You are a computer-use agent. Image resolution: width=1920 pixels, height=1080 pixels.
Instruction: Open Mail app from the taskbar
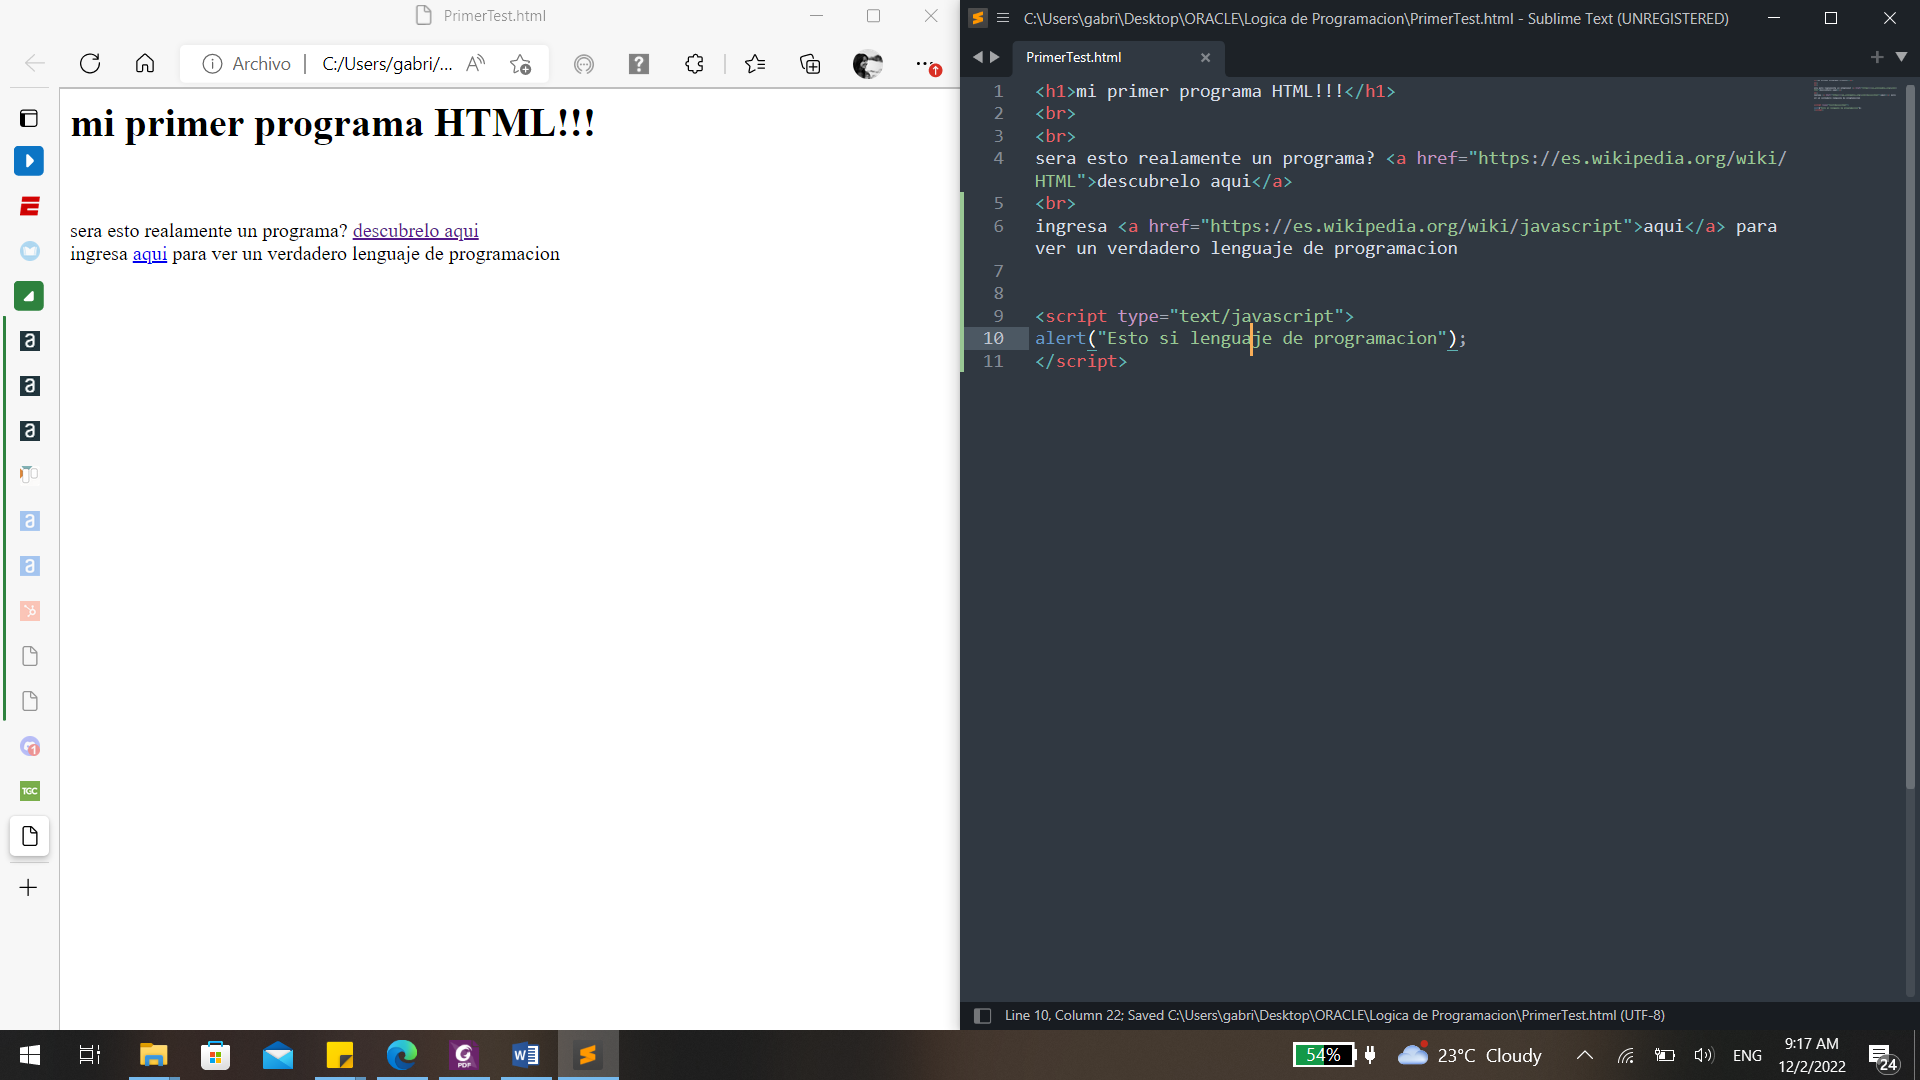point(278,1055)
